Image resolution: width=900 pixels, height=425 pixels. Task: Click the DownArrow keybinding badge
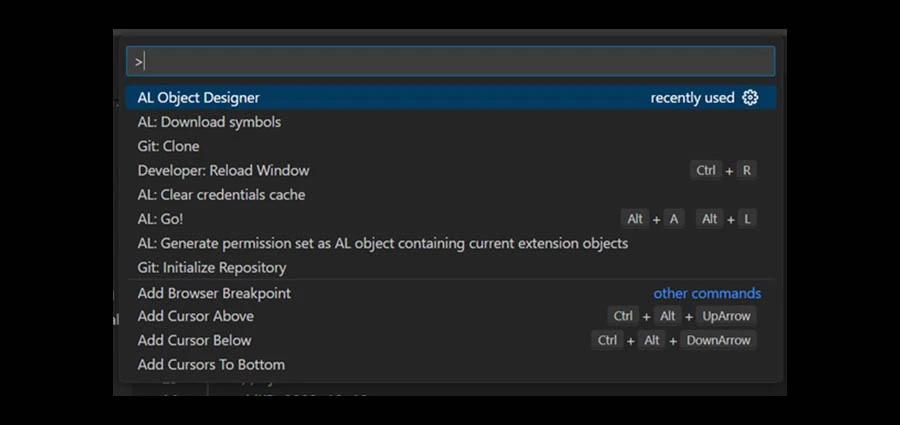coord(718,340)
